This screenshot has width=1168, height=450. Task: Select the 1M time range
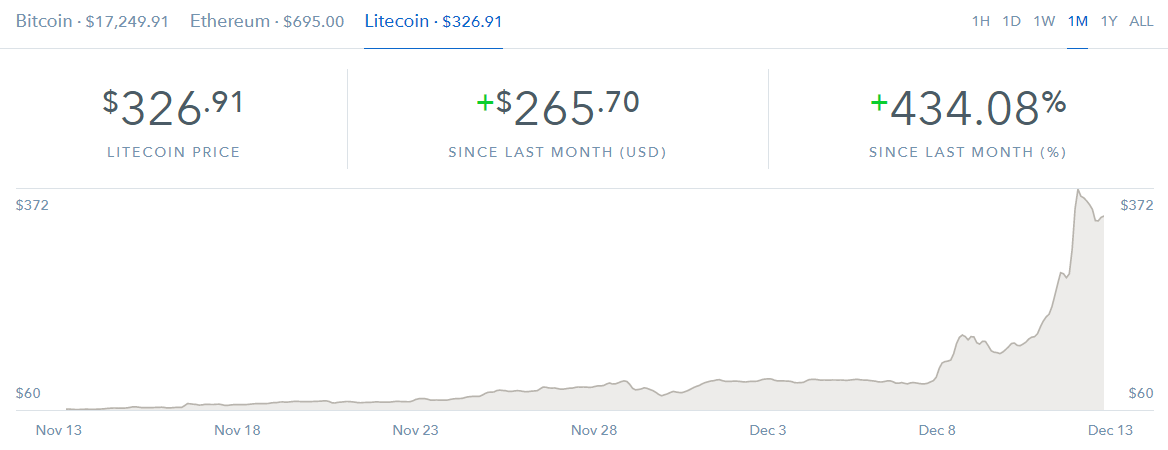(x=1077, y=21)
